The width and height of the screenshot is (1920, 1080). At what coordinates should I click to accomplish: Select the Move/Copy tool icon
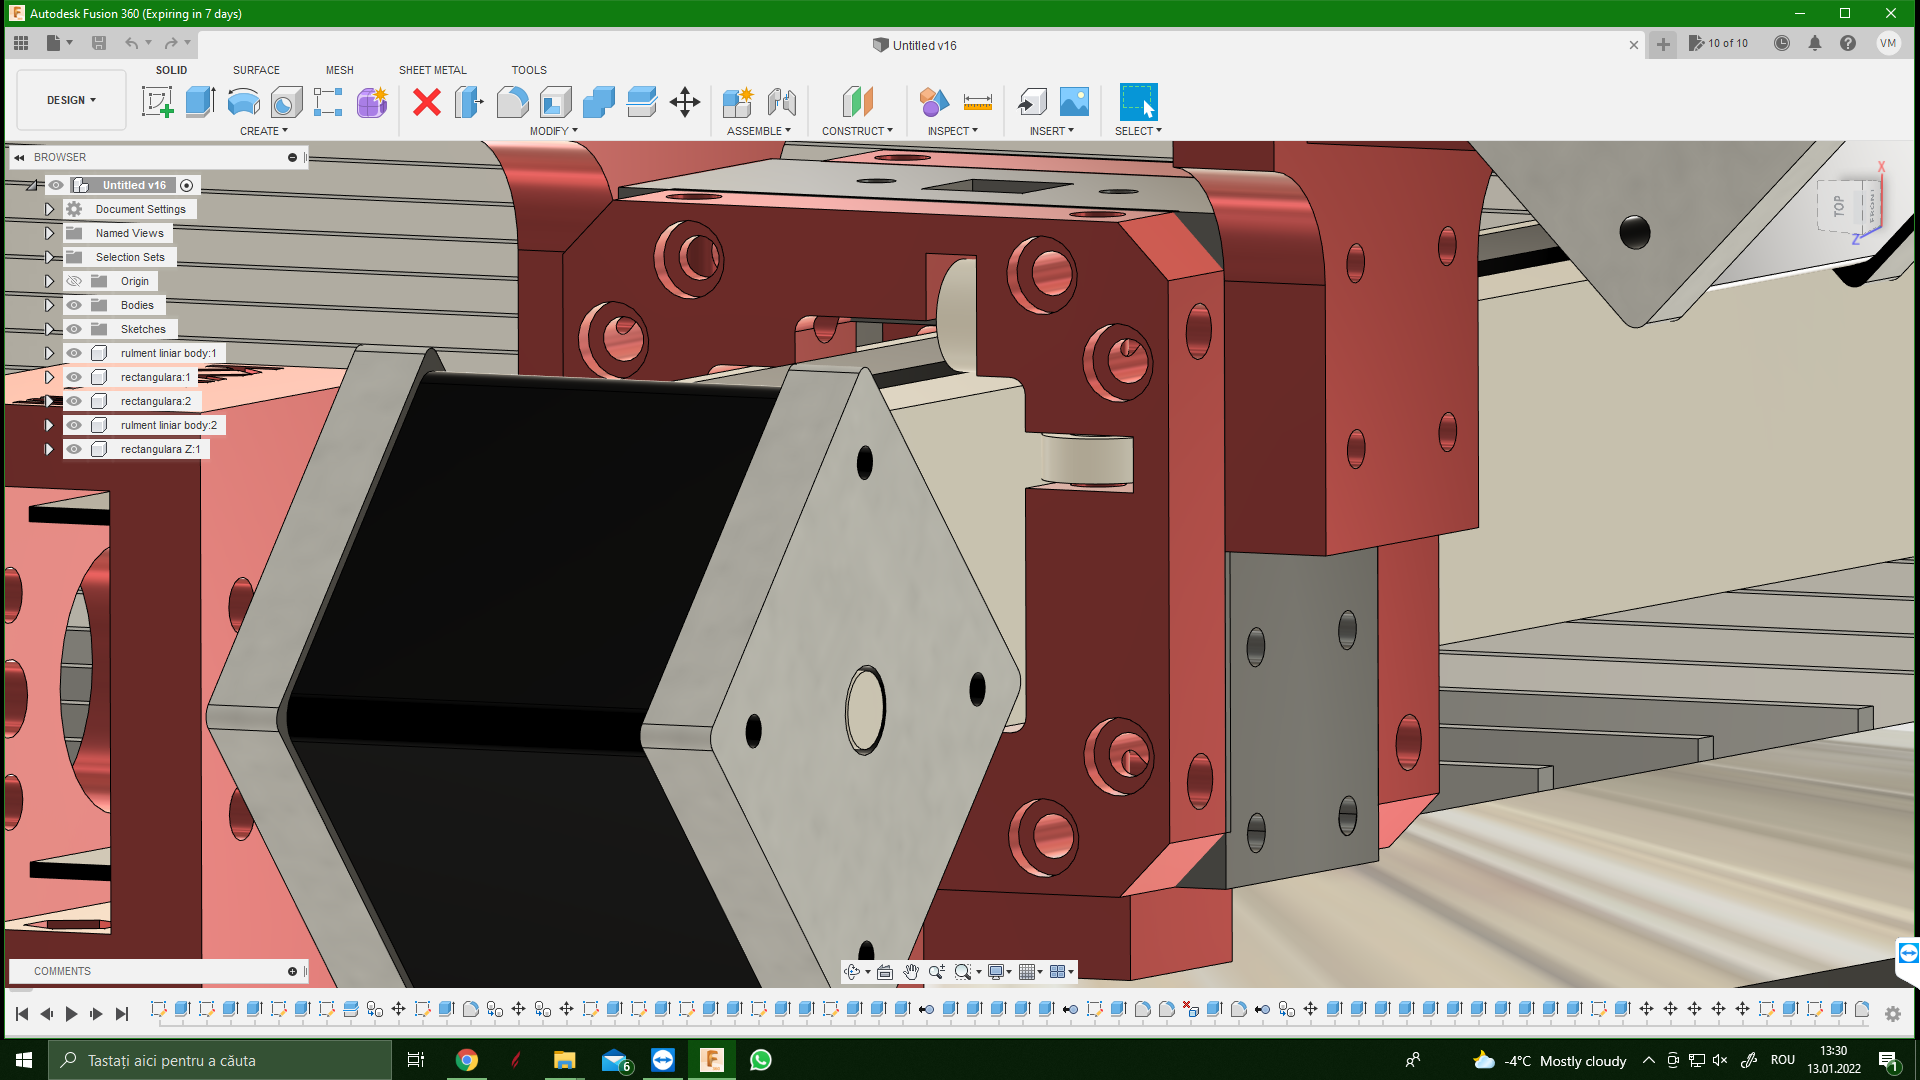[x=685, y=102]
